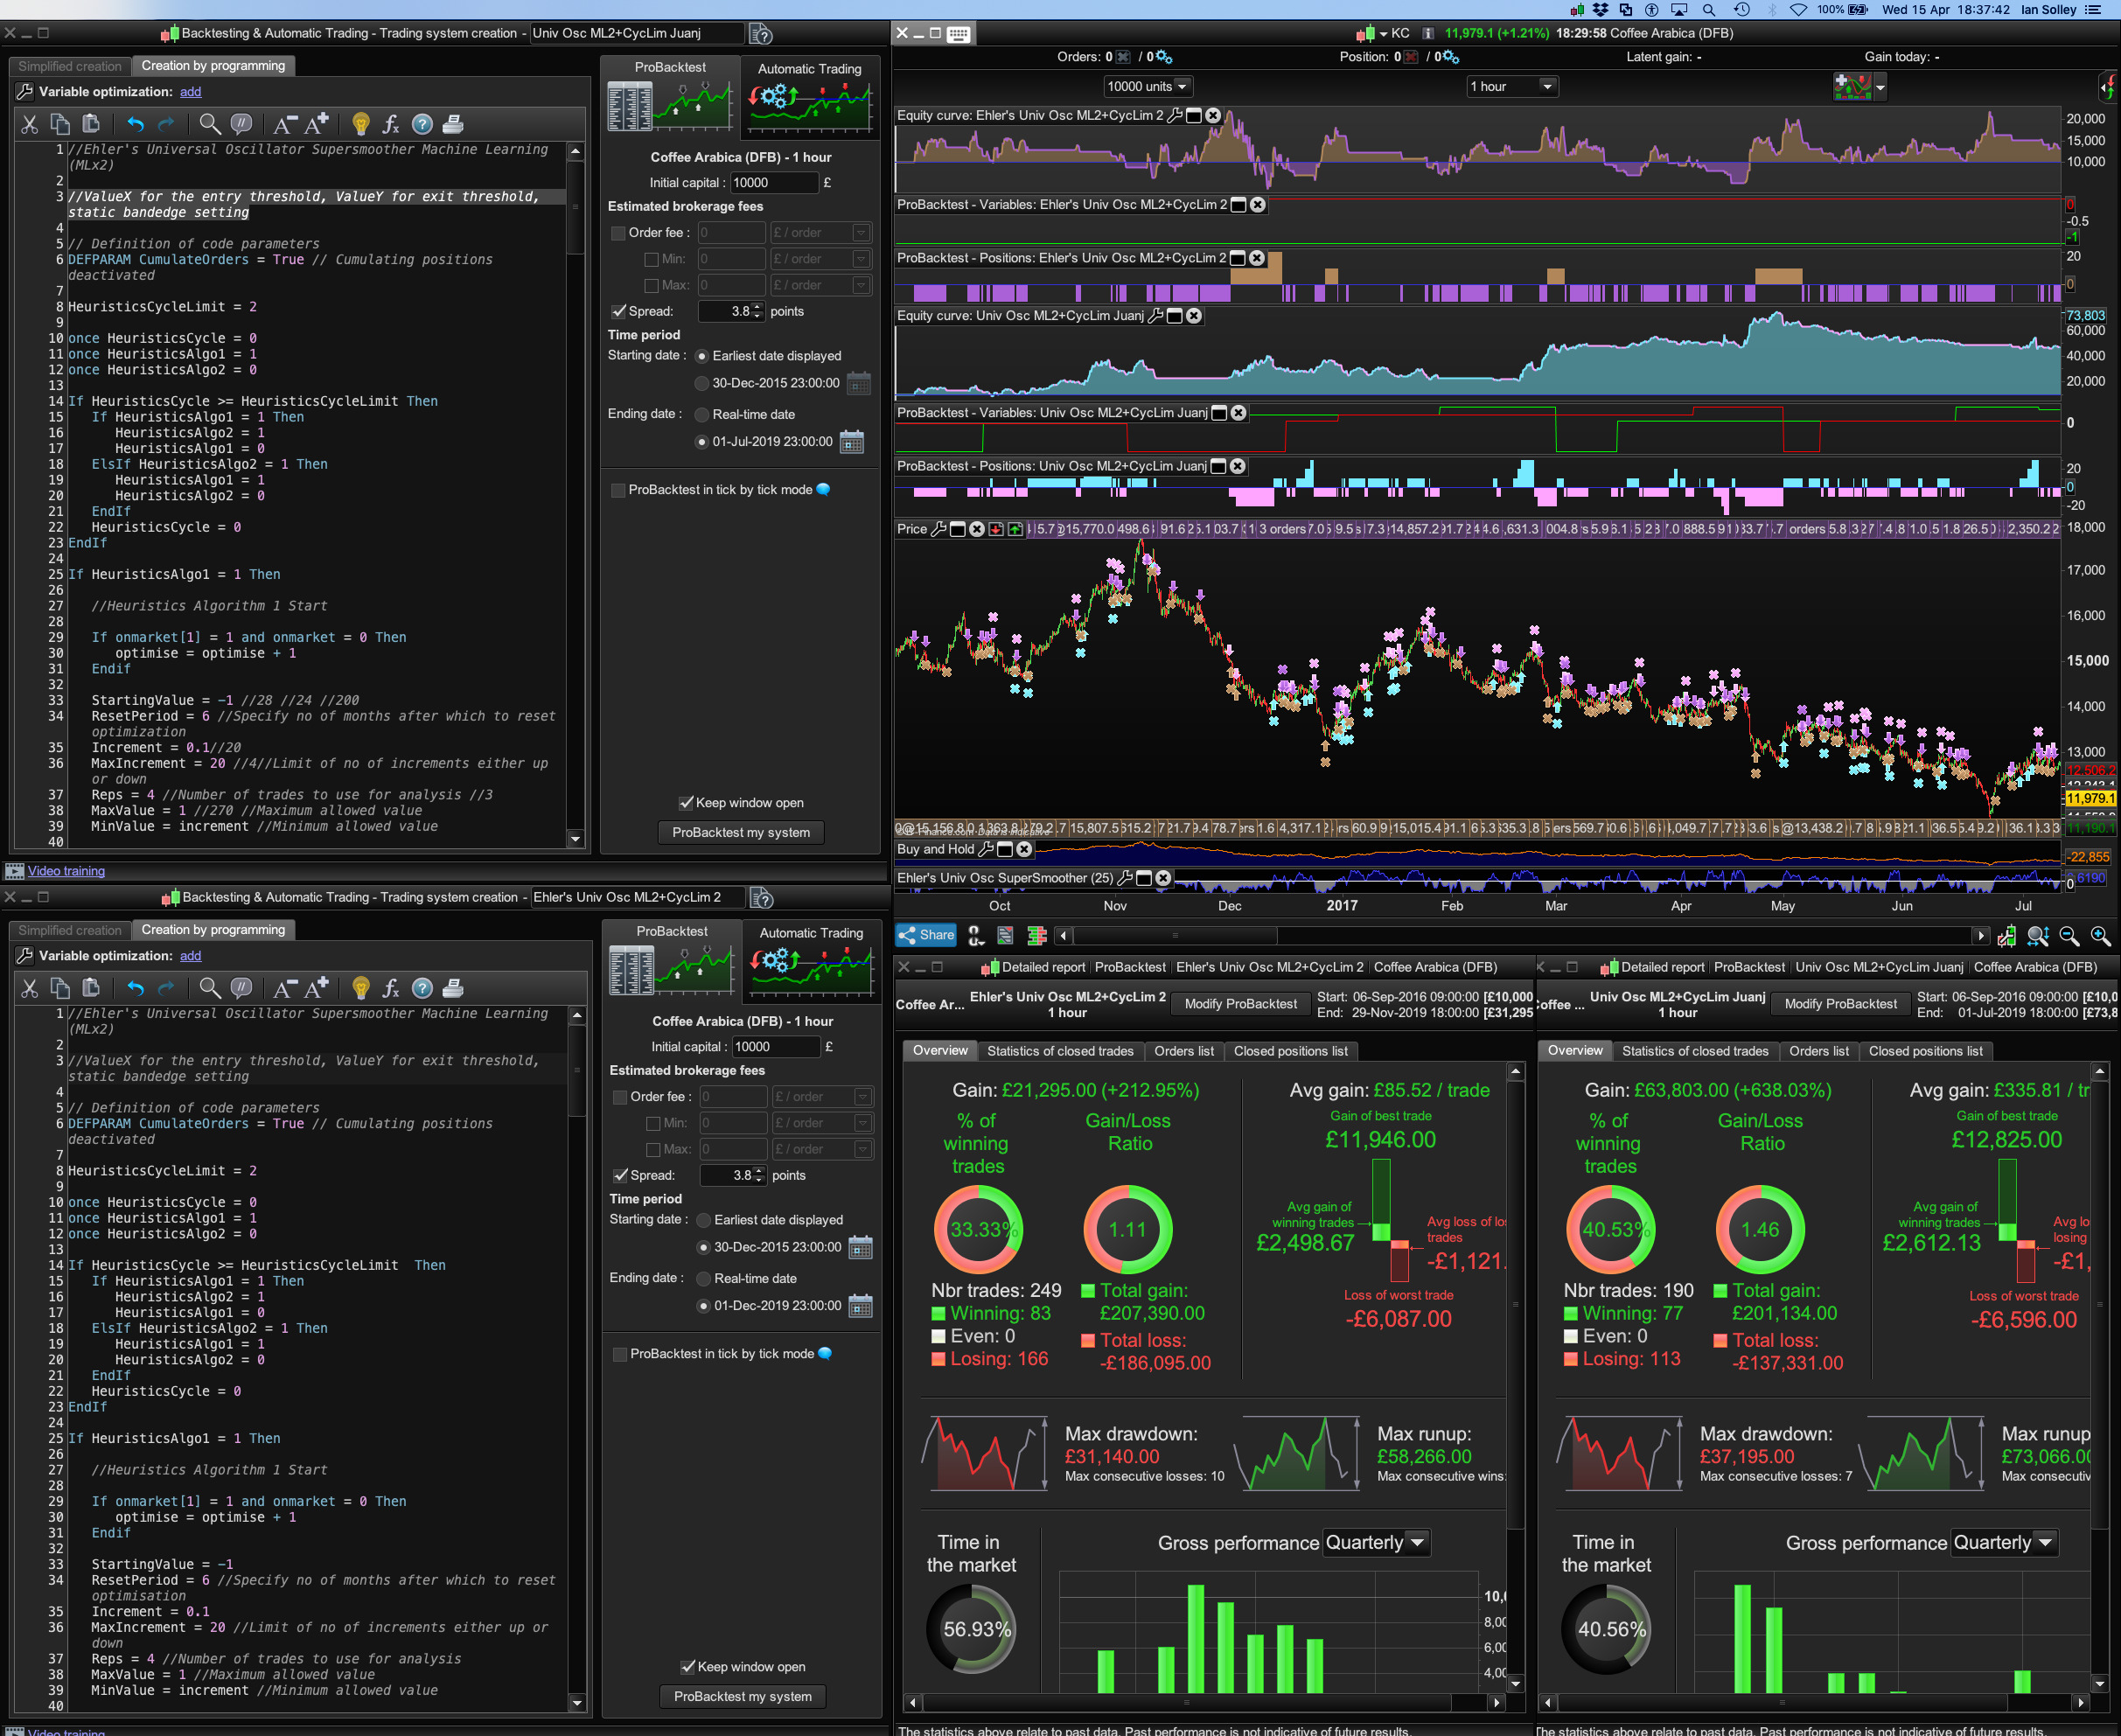
Task: Select Real-time date ending option in top panel
Action: pos(702,414)
